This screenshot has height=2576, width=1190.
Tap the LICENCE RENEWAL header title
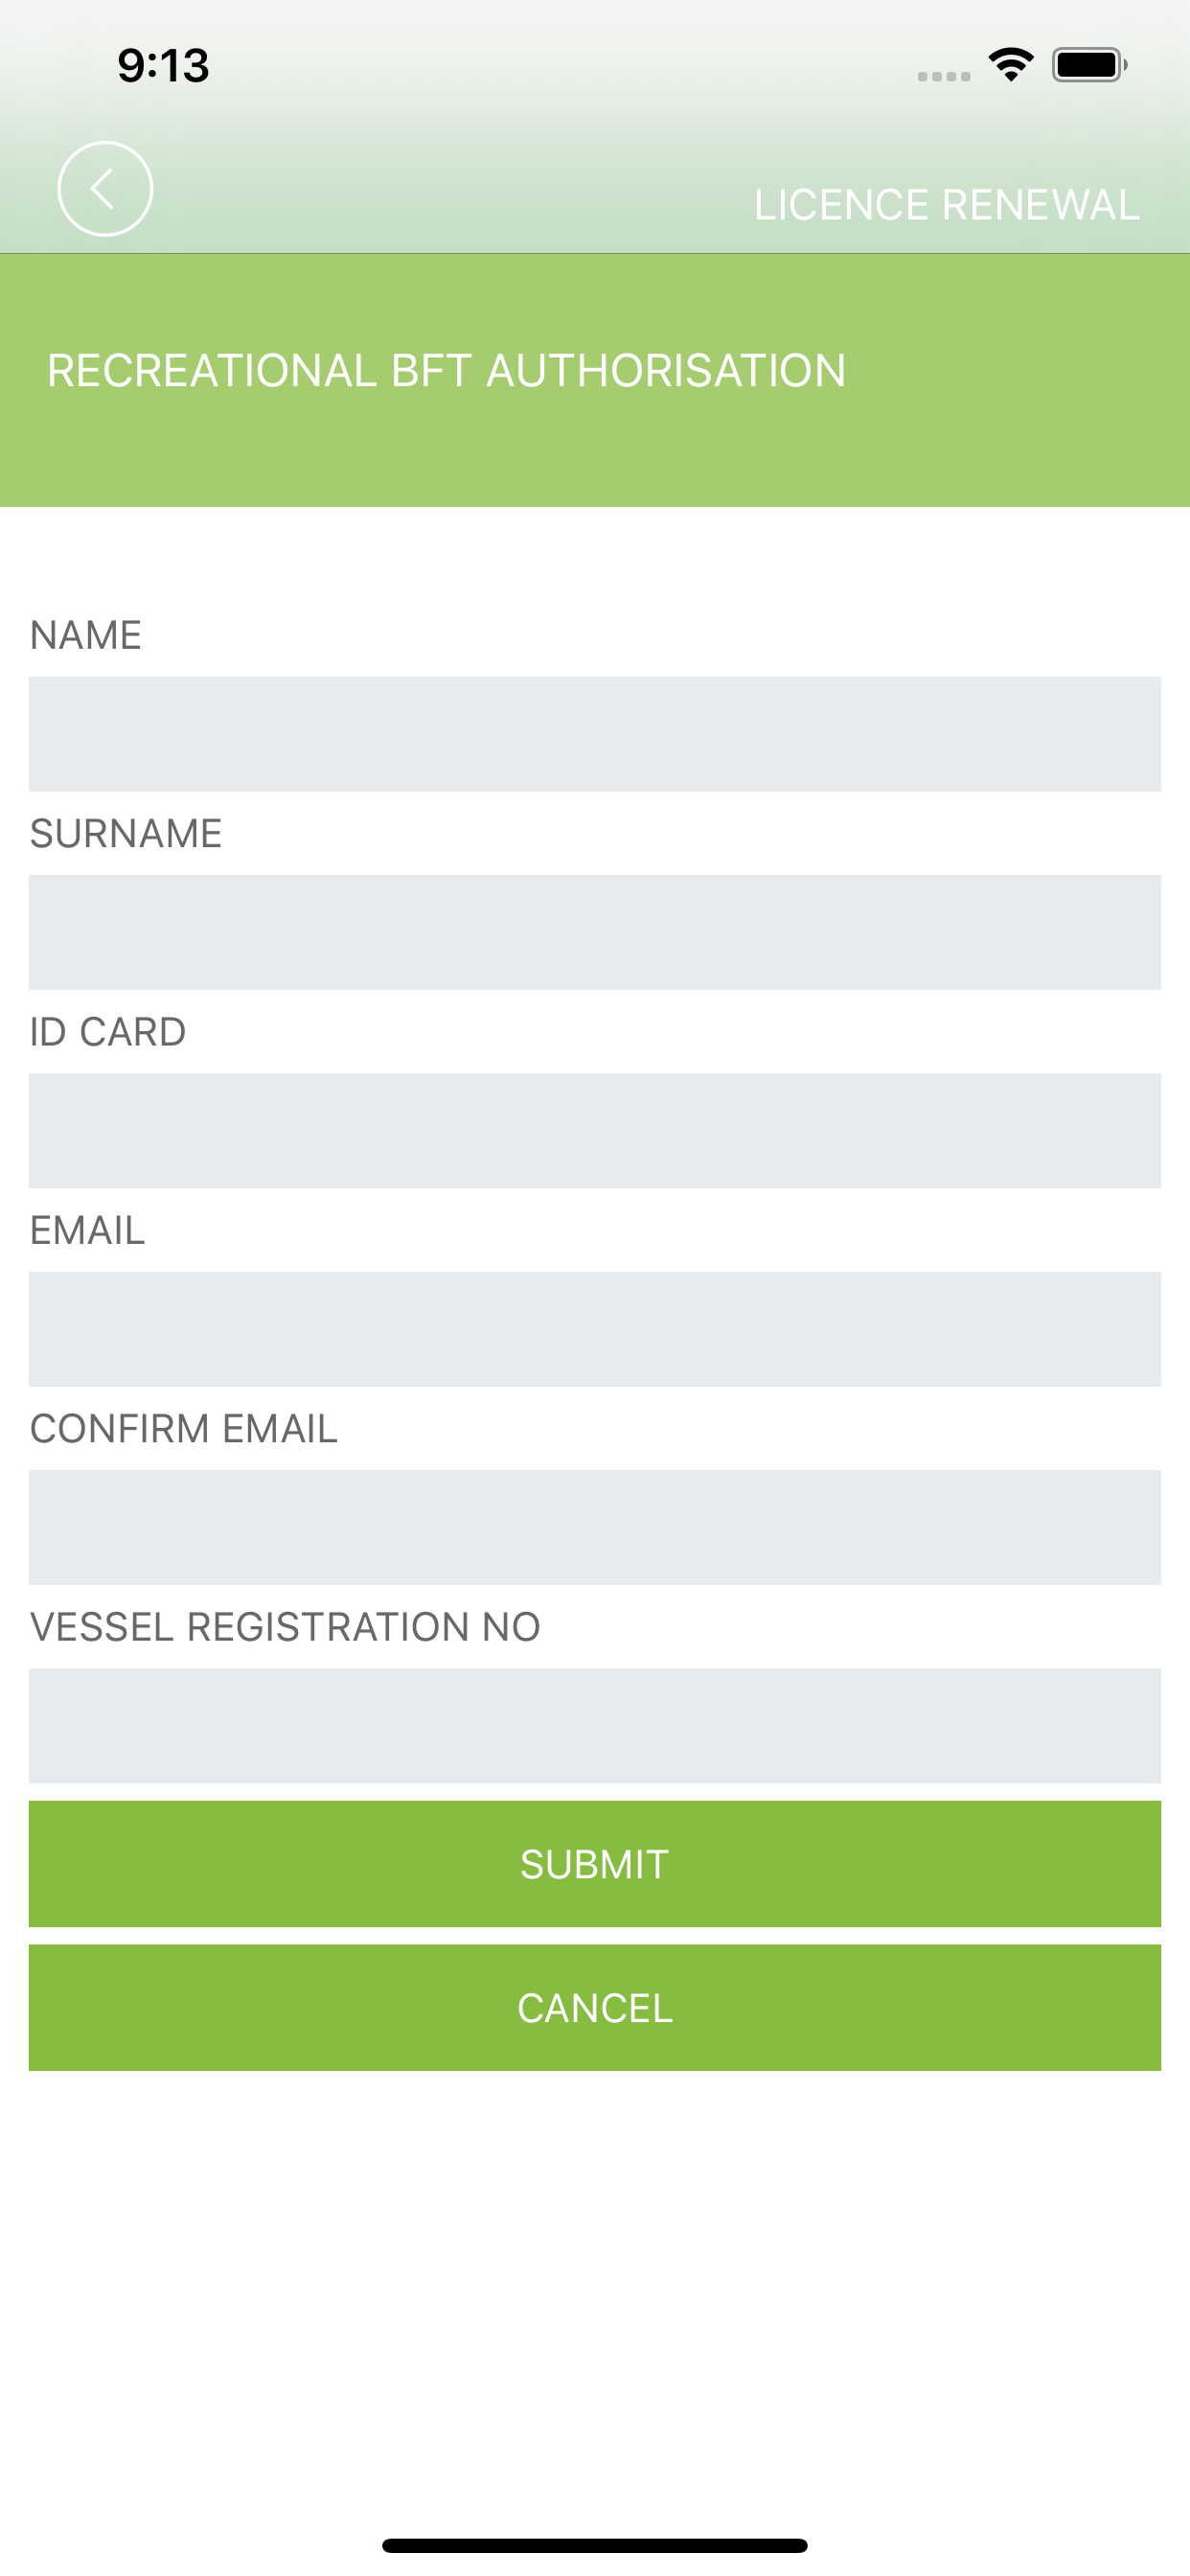pos(946,205)
